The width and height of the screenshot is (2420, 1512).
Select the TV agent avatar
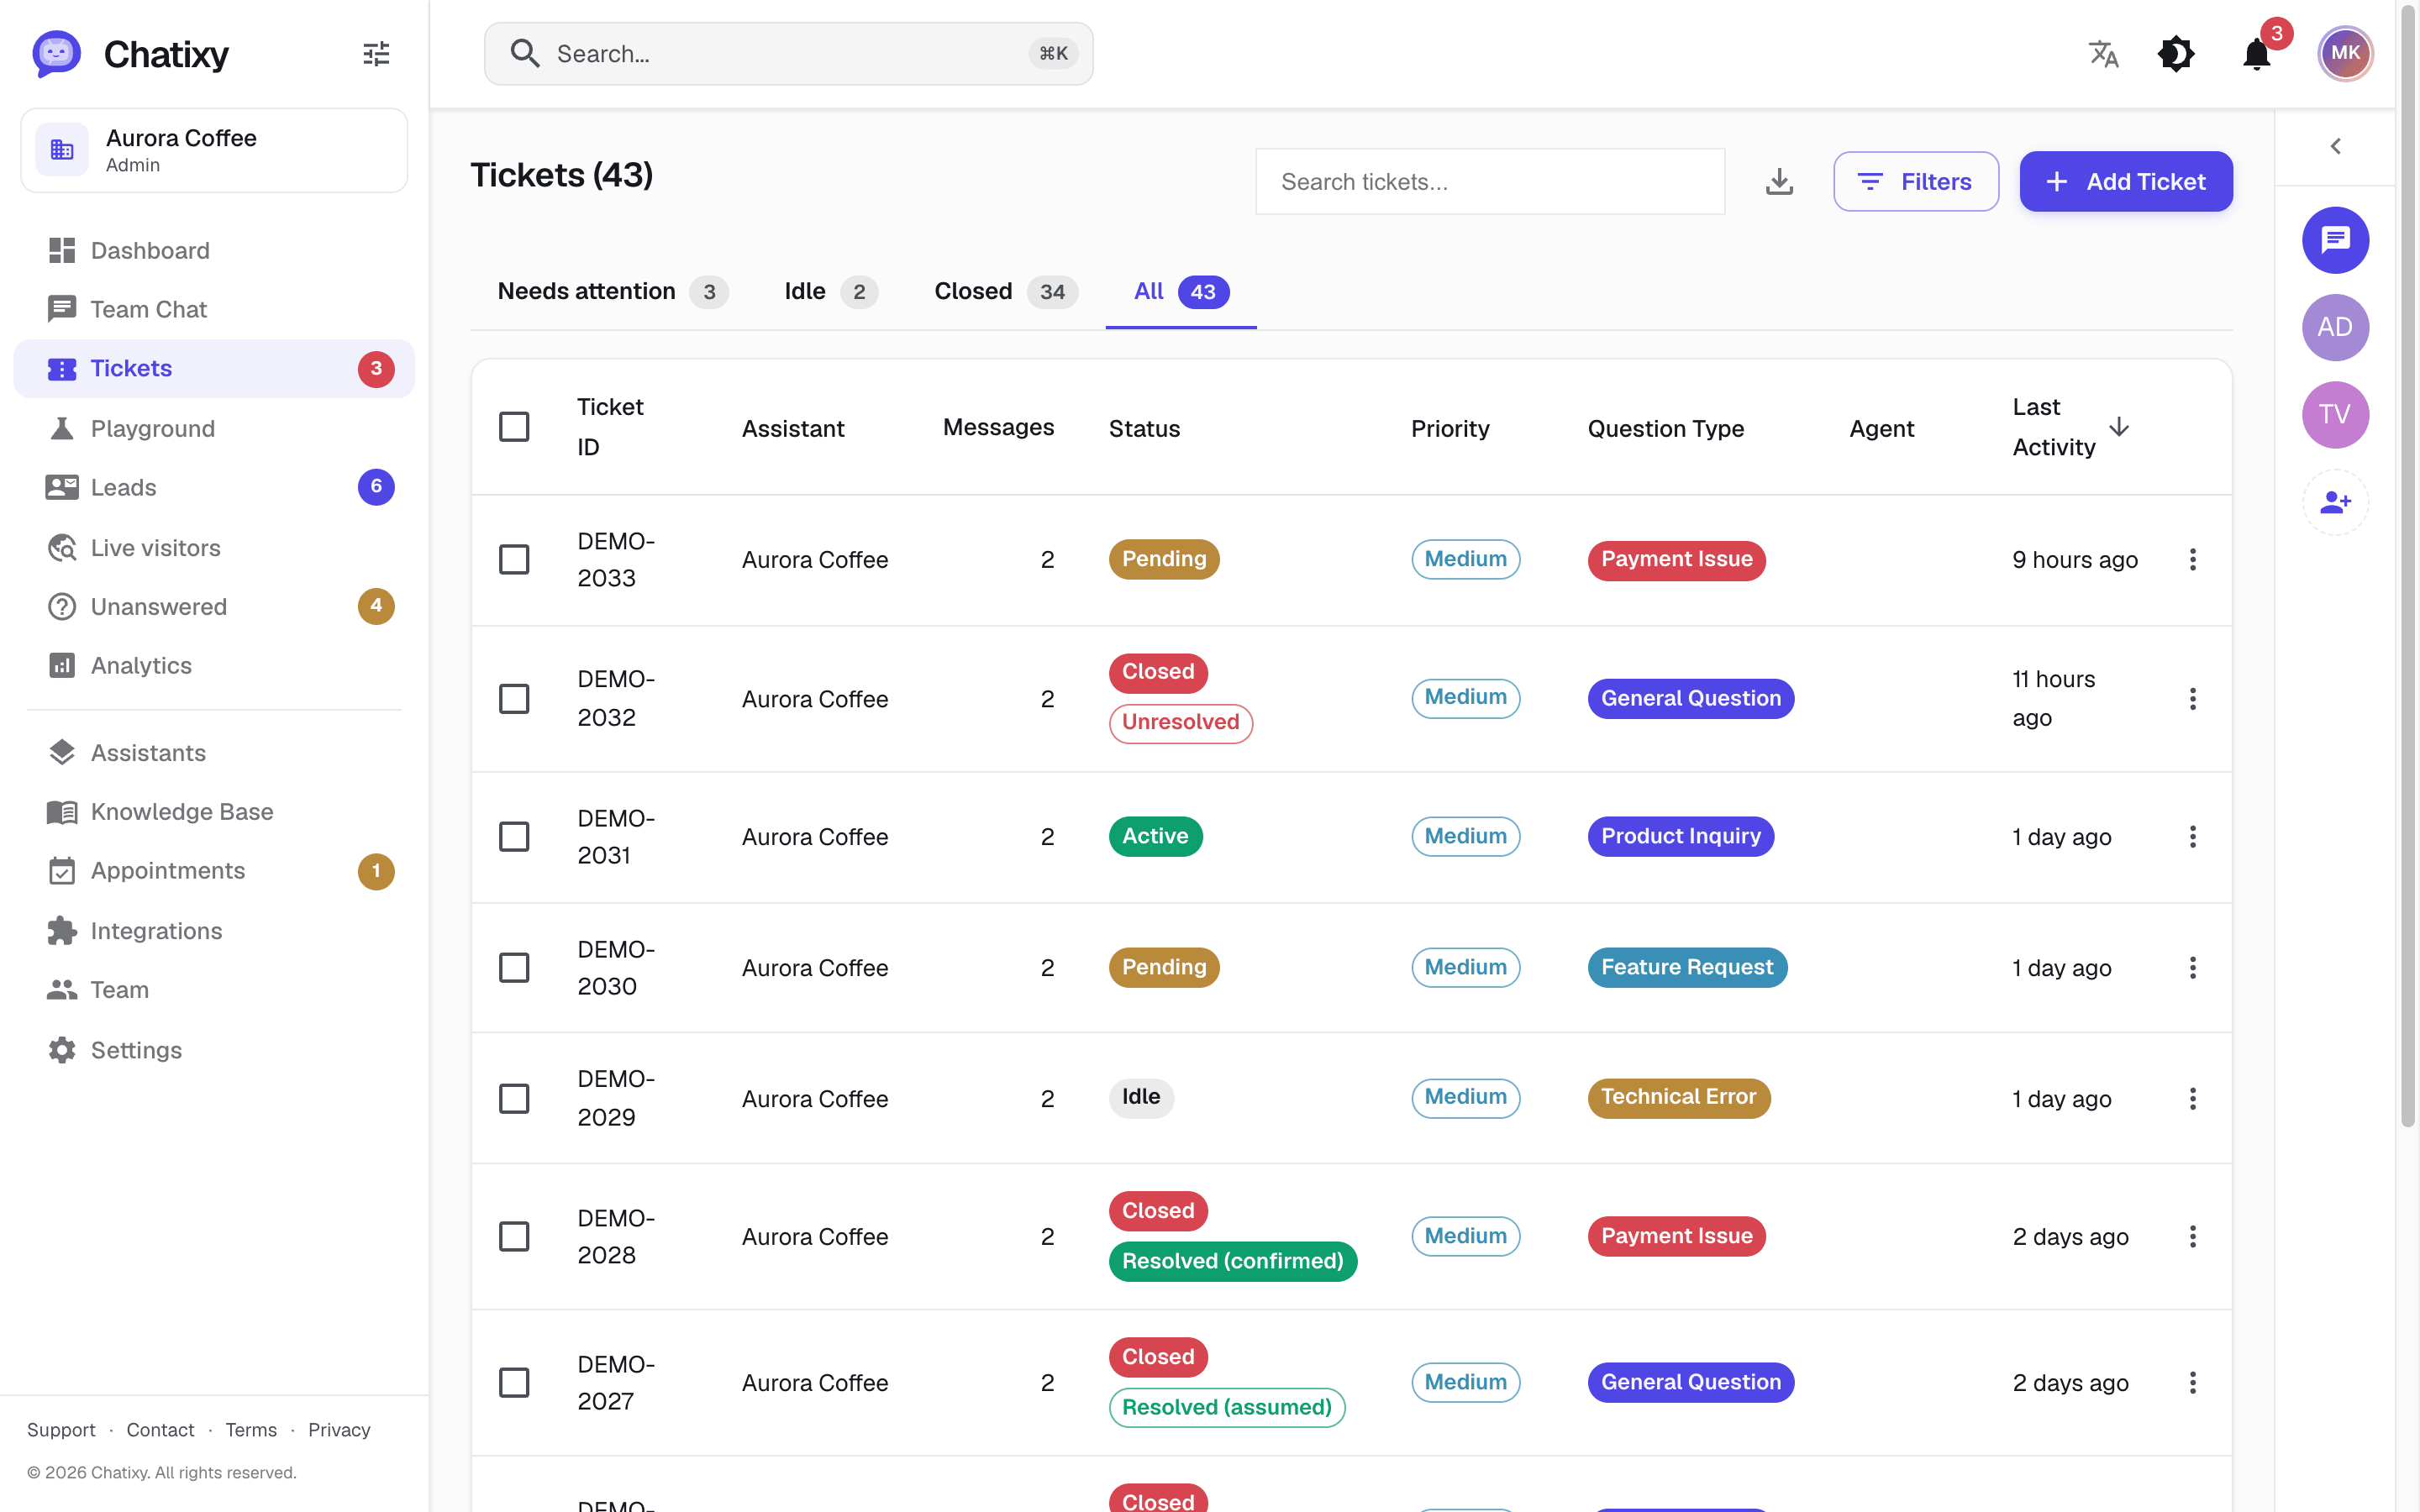(x=2335, y=414)
